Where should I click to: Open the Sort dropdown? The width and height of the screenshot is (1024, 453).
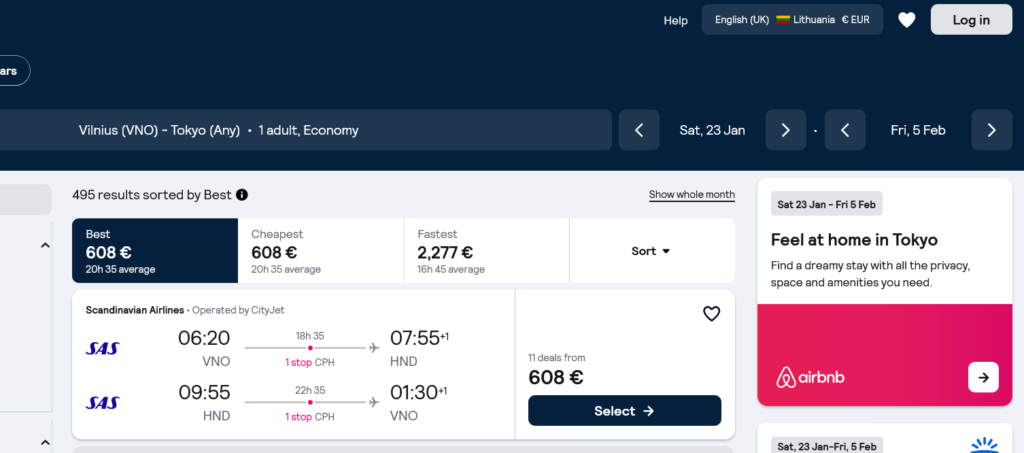(x=651, y=251)
